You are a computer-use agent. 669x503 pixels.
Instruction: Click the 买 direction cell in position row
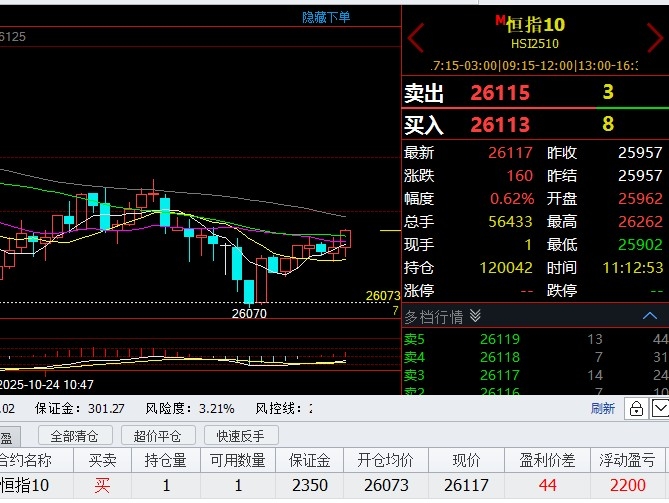[102, 486]
